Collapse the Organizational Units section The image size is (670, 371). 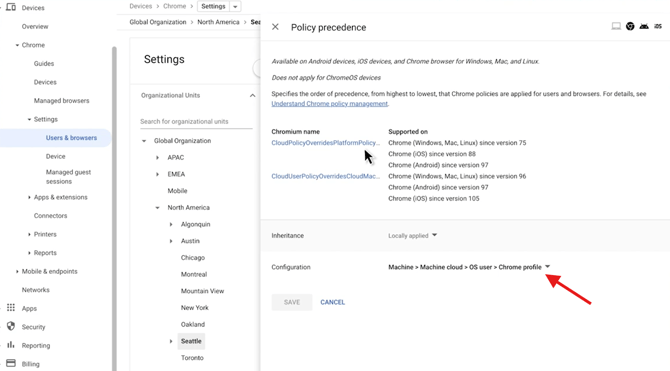click(253, 95)
